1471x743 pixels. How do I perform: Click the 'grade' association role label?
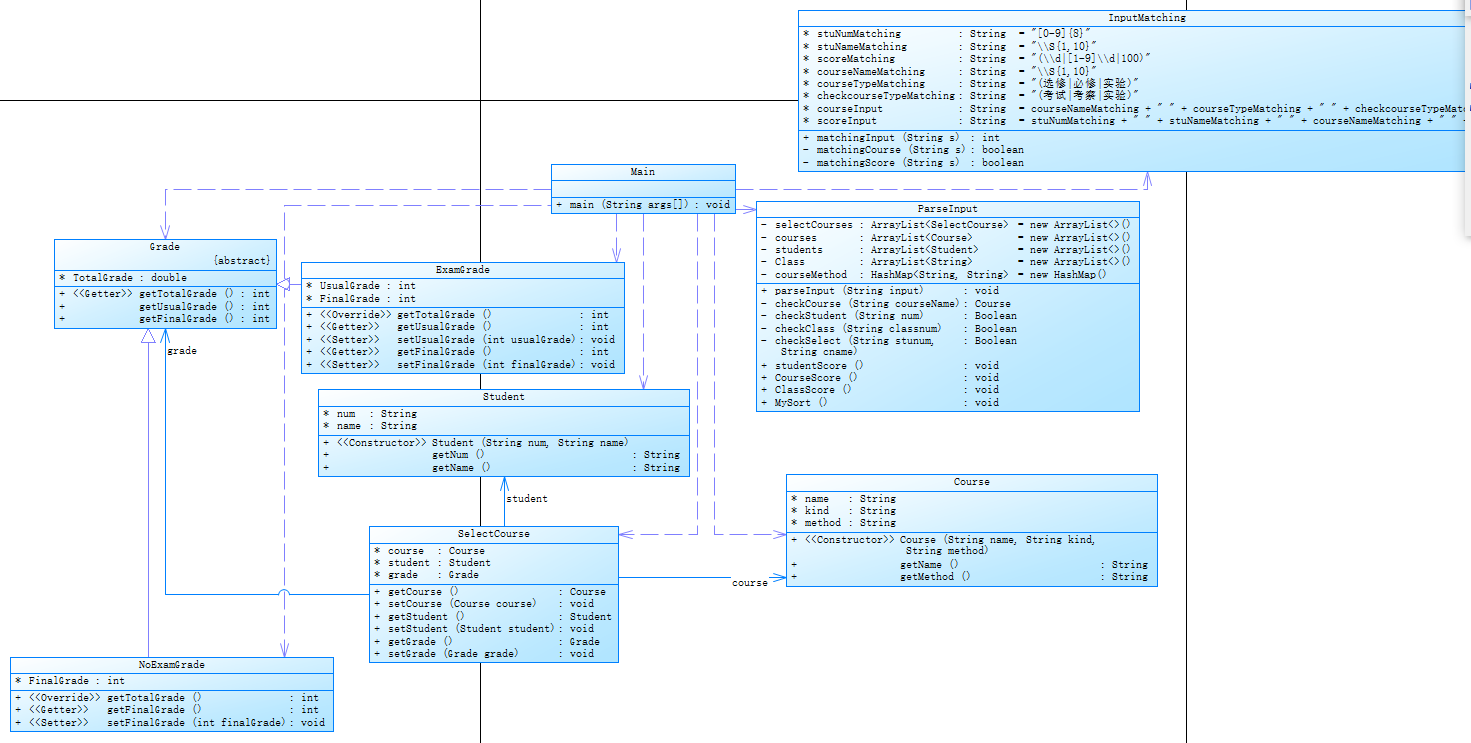coord(182,351)
